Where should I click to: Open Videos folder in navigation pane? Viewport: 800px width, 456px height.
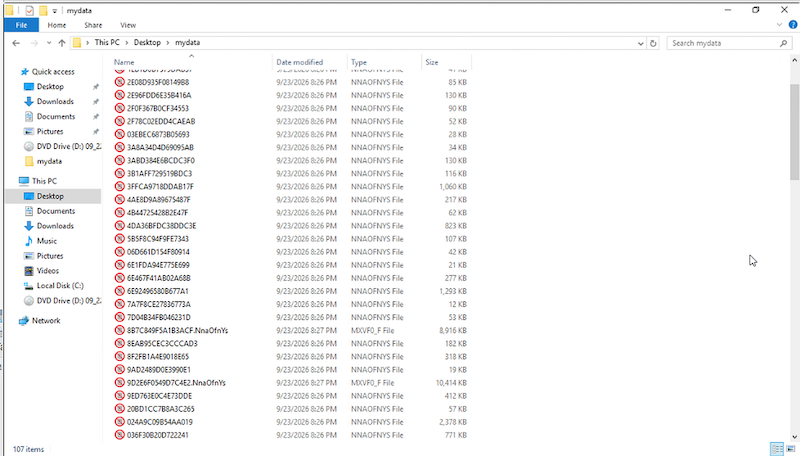pyautogui.click(x=47, y=271)
